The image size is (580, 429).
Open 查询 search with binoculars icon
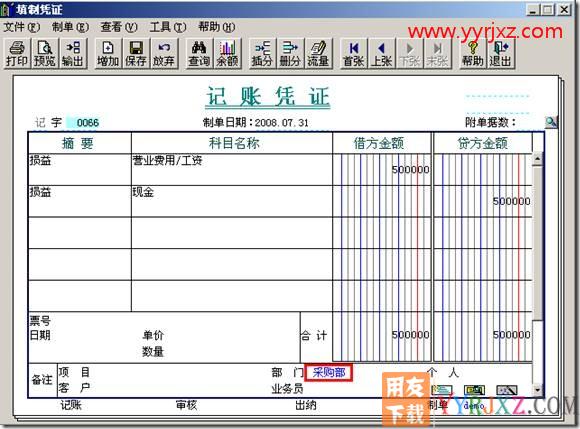(x=199, y=54)
